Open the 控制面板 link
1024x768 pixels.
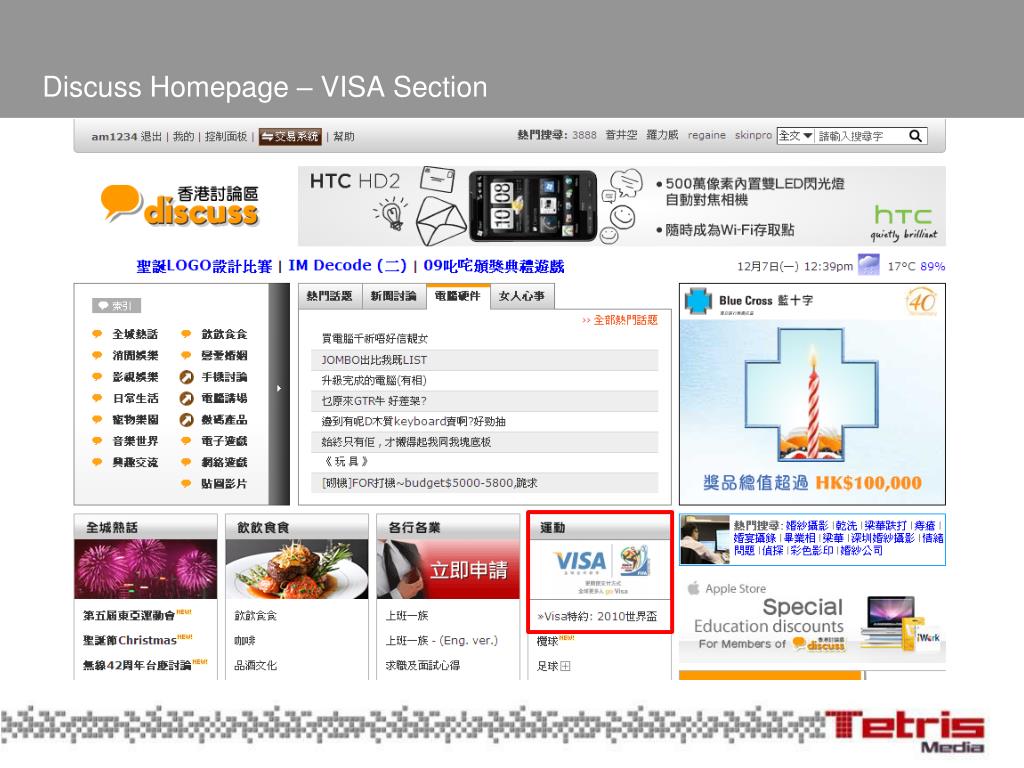(226, 136)
